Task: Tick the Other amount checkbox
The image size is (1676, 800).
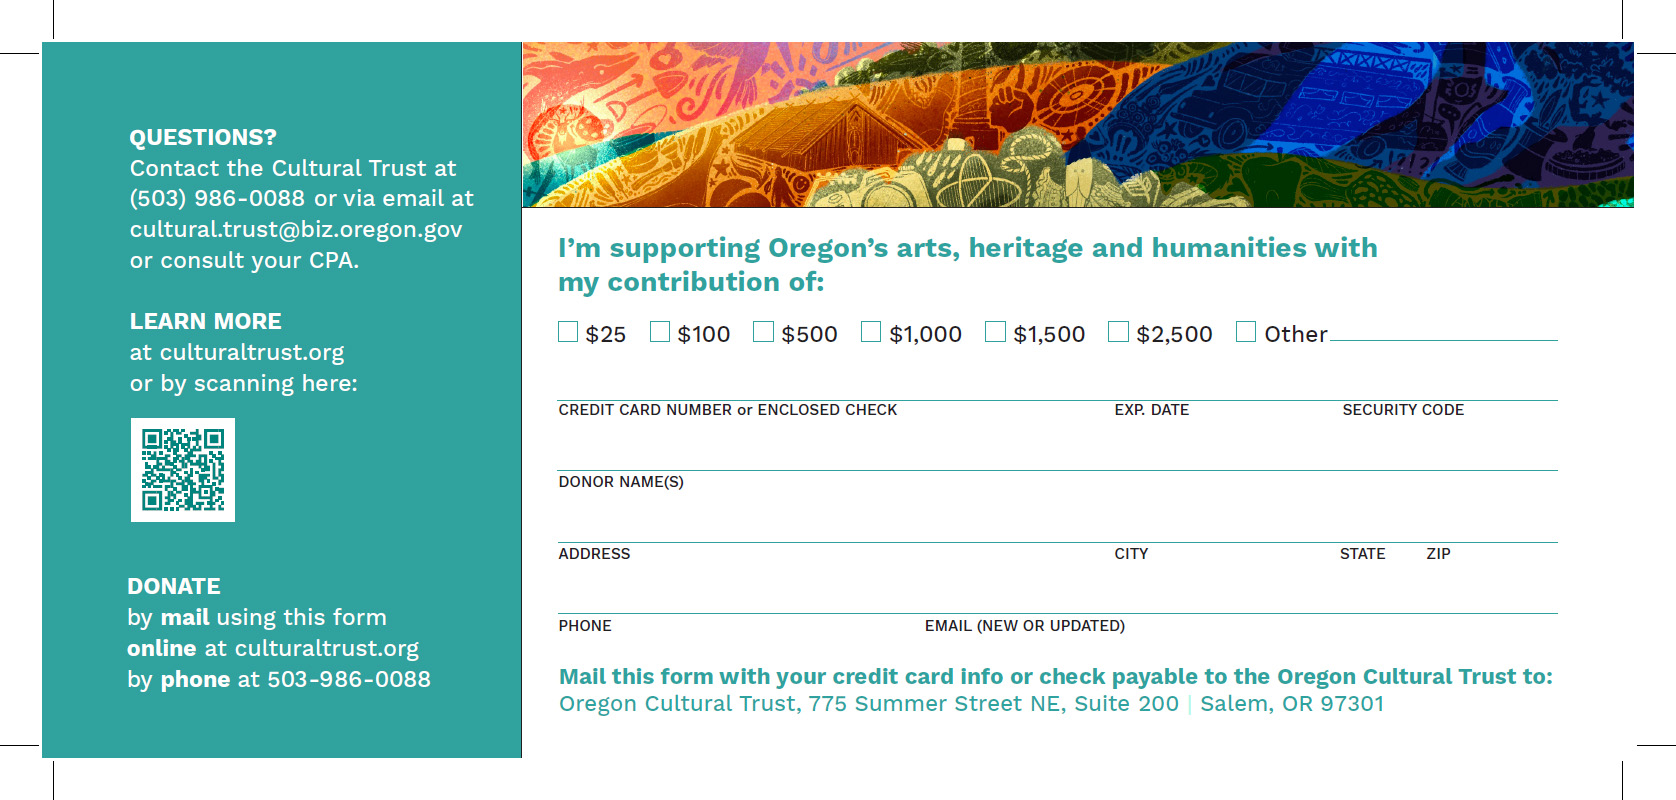Action: tap(1246, 332)
